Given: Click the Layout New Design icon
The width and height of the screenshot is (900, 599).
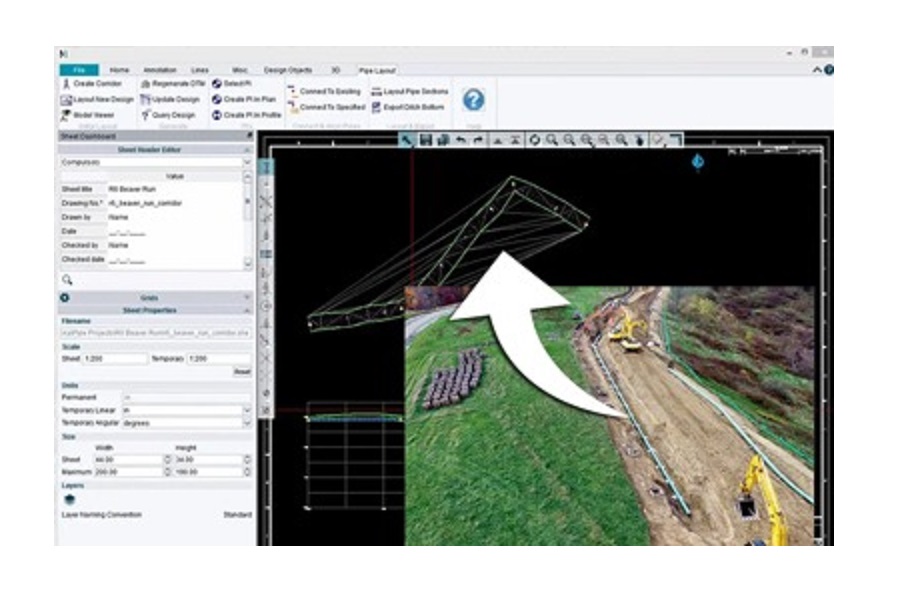Looking at the screenshot, I should 66,100.
